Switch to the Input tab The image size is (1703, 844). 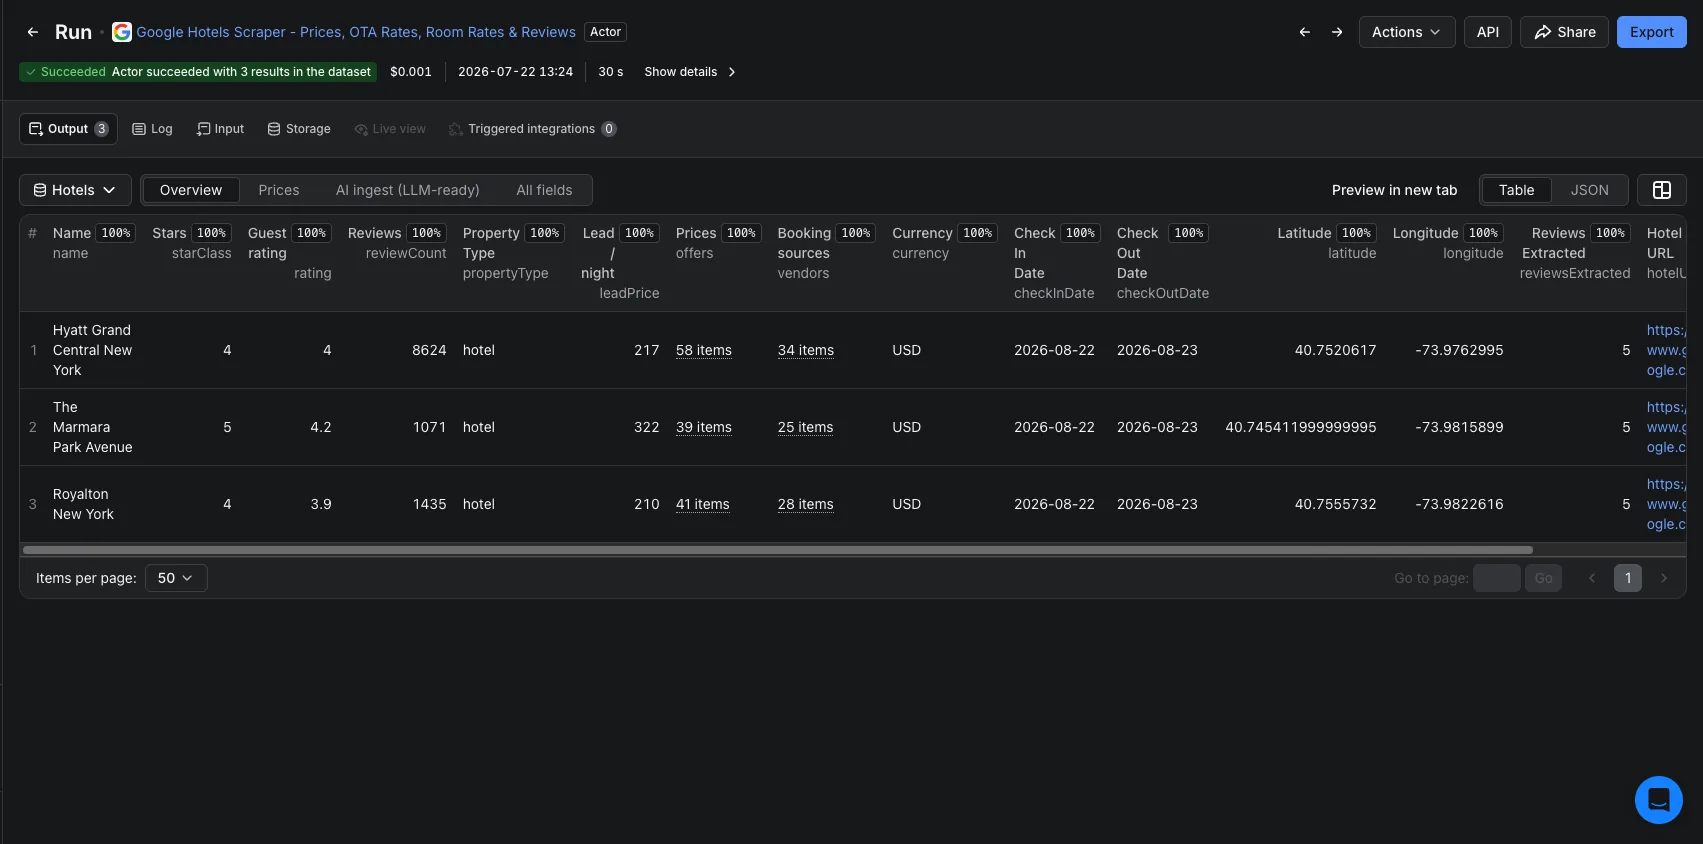coord(220,129)
